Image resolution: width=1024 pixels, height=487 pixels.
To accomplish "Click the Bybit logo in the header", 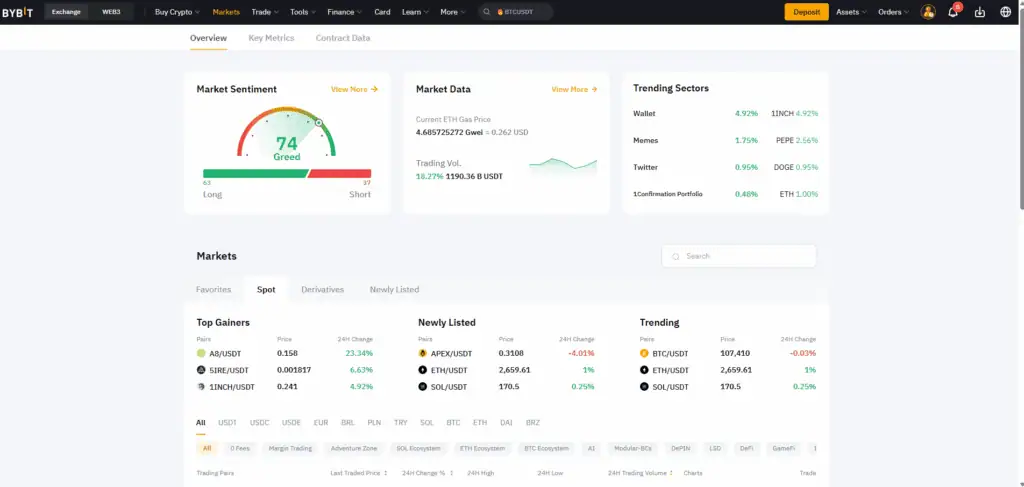I will [19, 12].
